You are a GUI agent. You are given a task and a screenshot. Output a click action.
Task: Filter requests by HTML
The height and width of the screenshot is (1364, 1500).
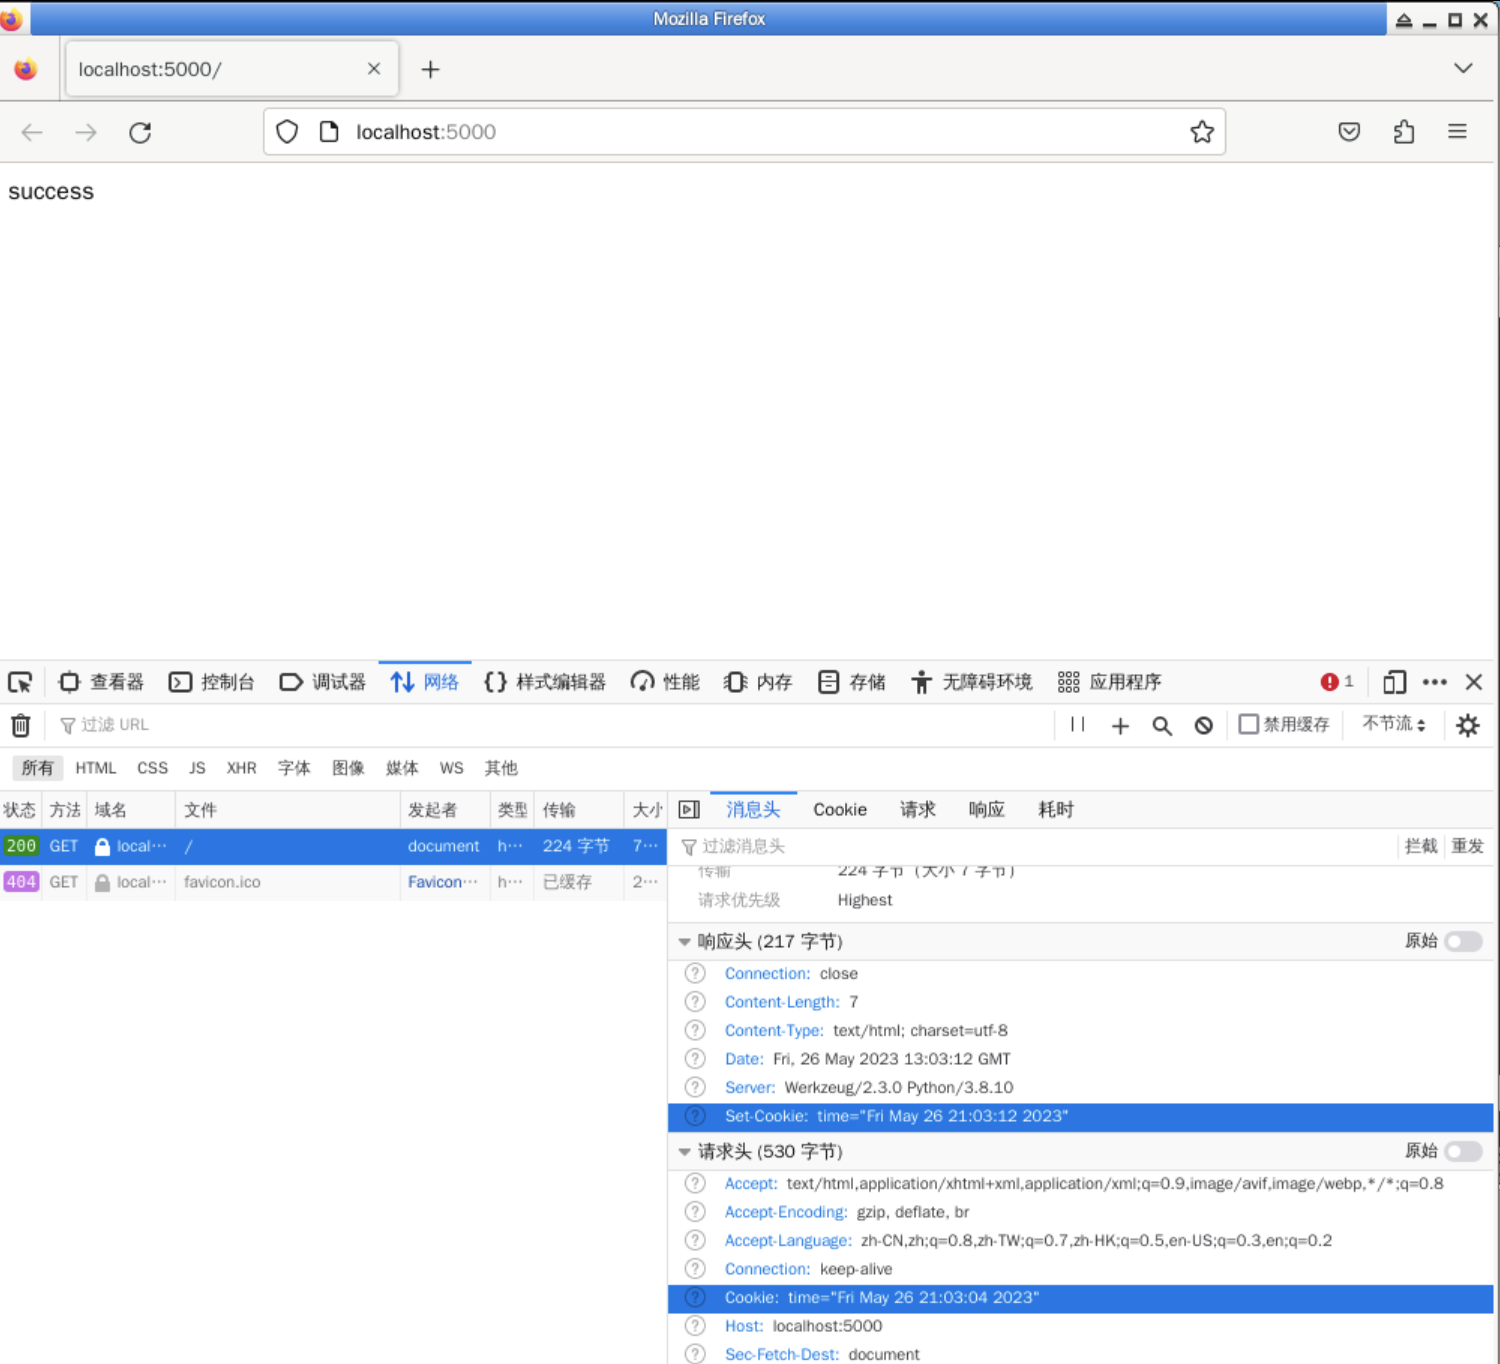click(96, 768)
